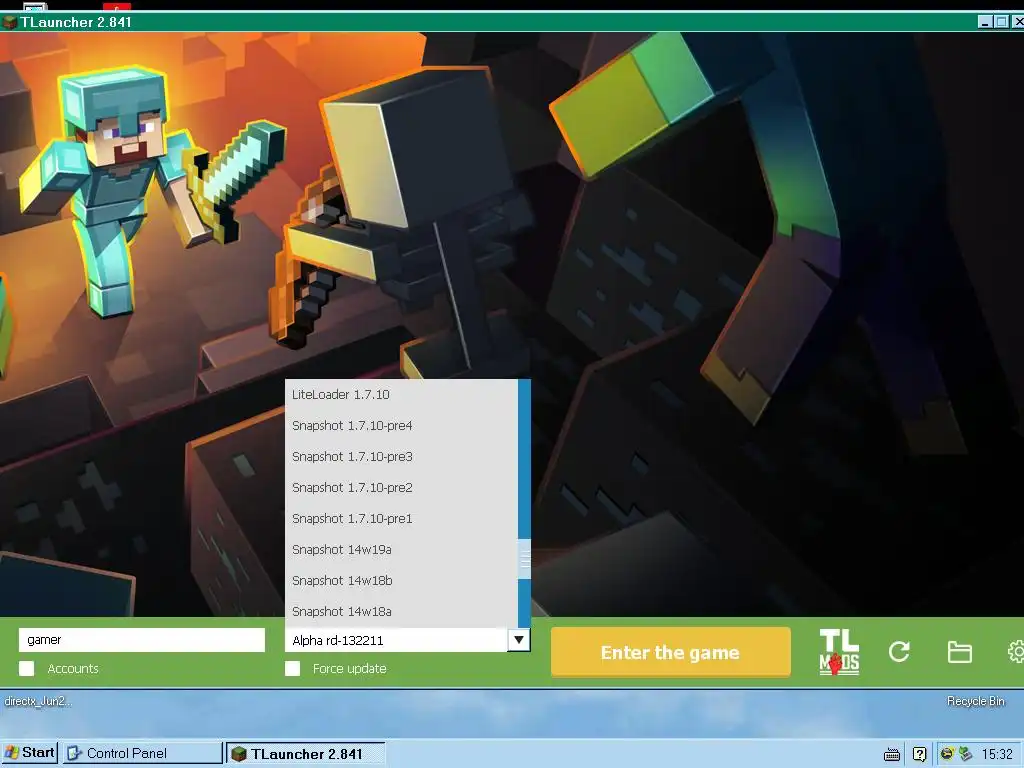Image resolution: width=1024 pixels, height=768 pixels.
Task: Collapse the version dropdown arrow
Action: pos(519,640)
